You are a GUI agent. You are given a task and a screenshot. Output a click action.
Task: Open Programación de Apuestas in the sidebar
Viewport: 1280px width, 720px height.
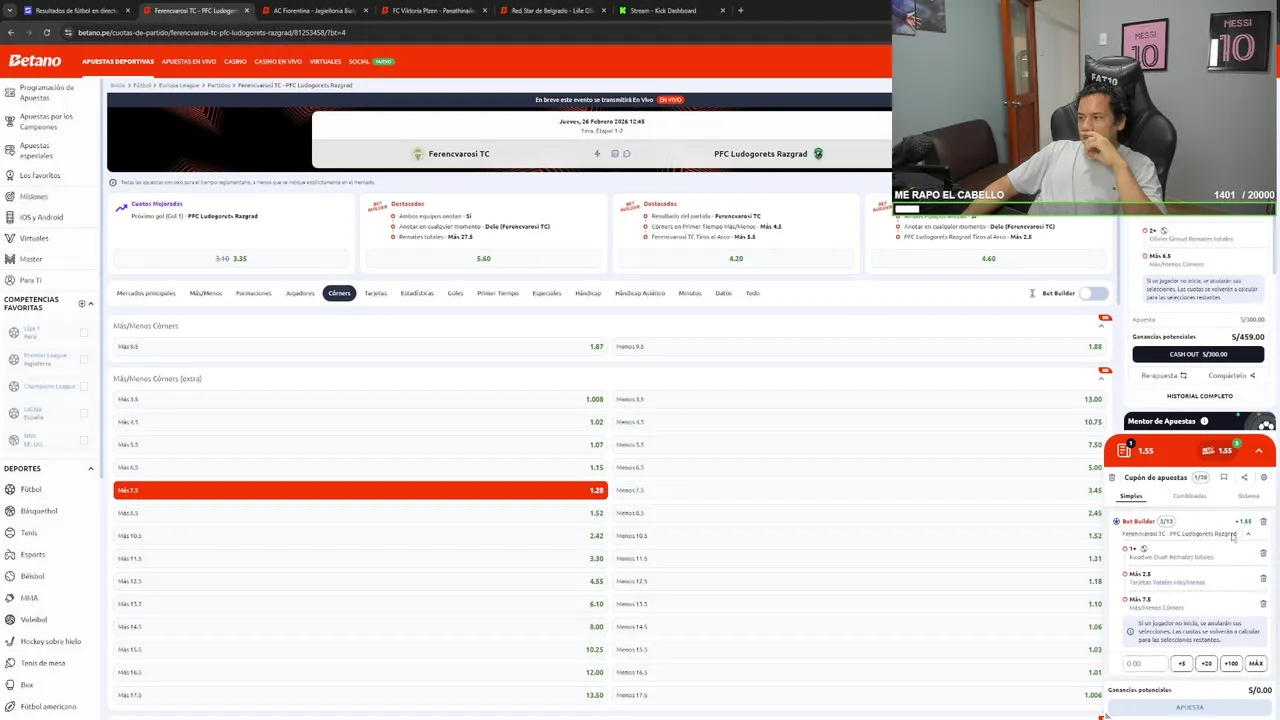point(46,92)
